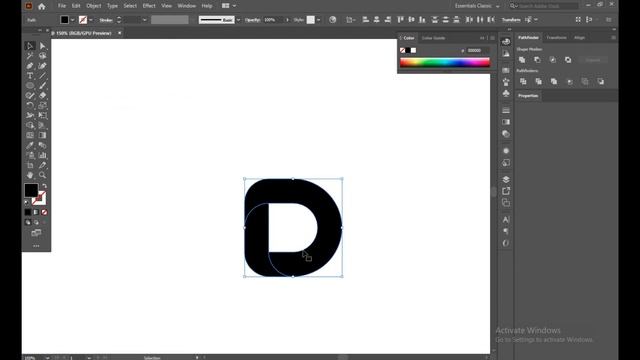Click the Divide pathfinder icon
Image resolution: width=640 pixels, height=360 pixels.
point(523,82)
